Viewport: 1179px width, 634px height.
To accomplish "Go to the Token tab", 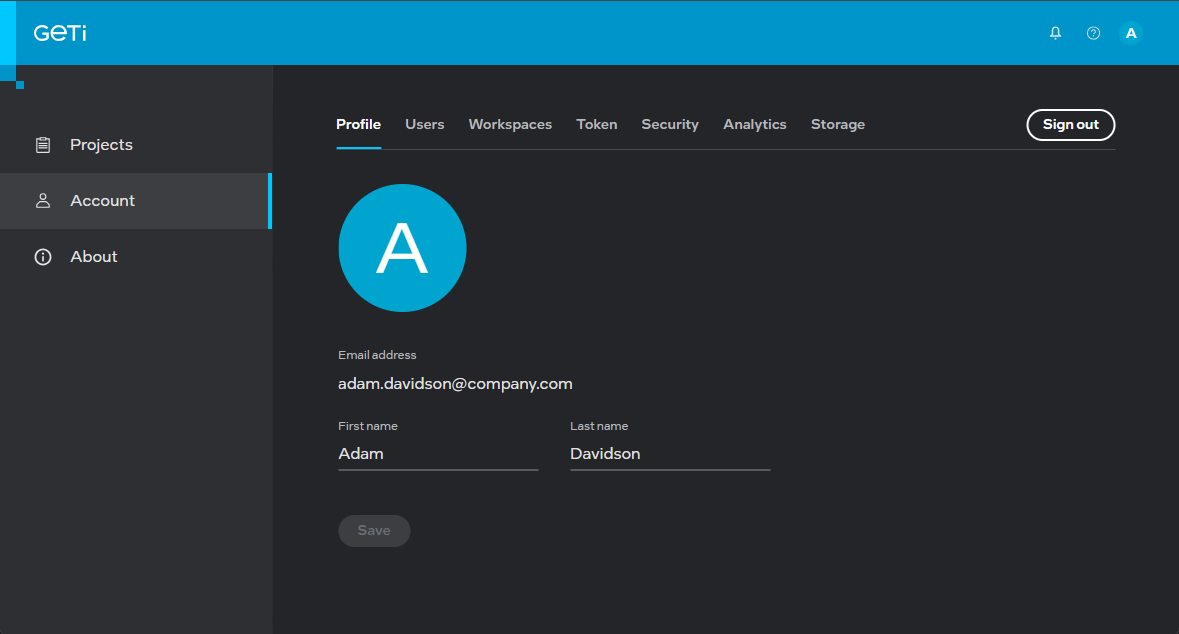I will tap(597, 124).
